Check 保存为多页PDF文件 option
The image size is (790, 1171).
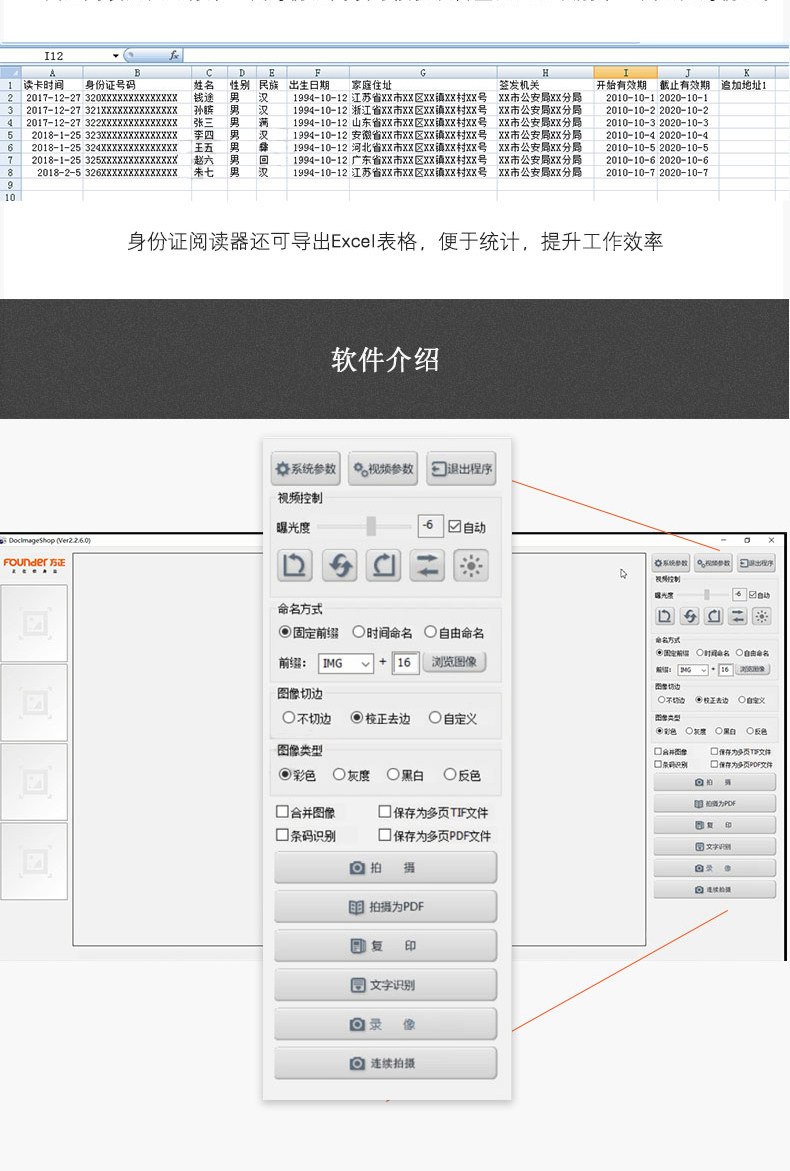pos(385,835)
